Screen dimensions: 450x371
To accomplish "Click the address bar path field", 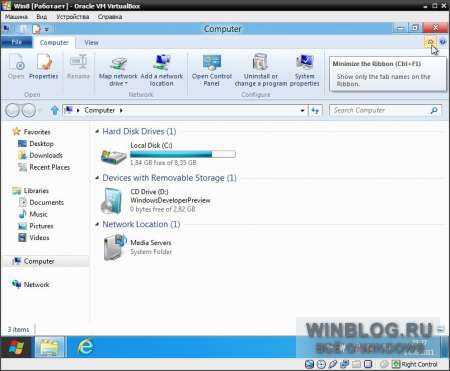I will click(x=185, y=110).
